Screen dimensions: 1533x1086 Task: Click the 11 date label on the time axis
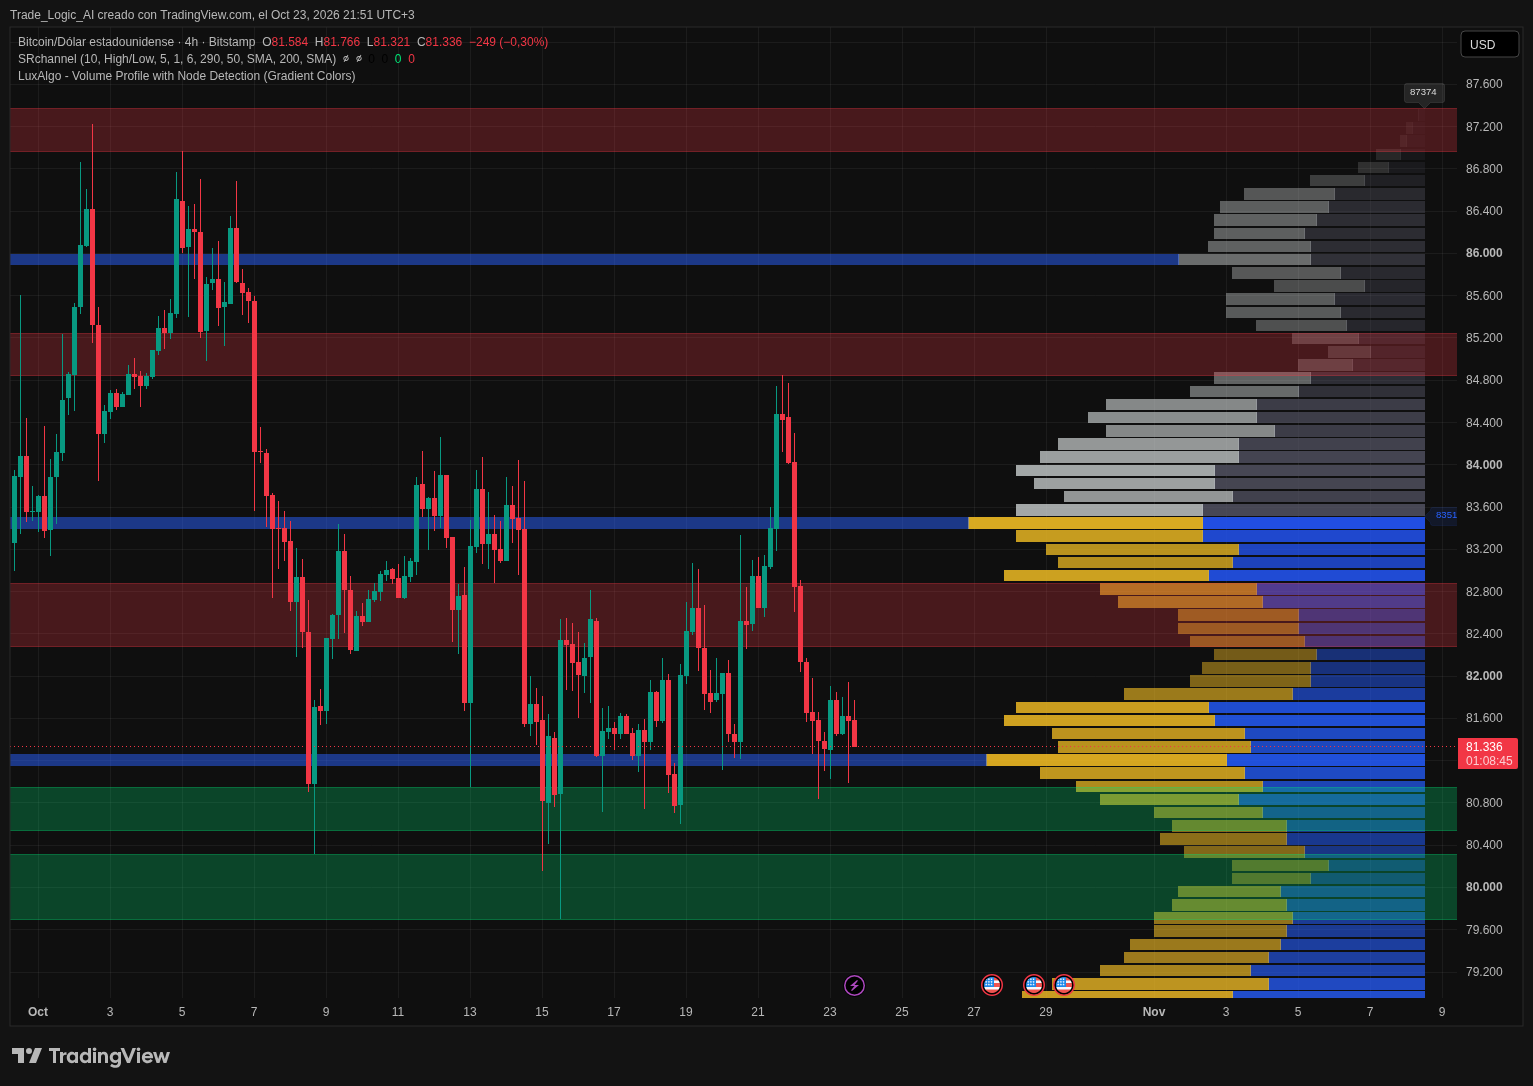click(x=398, y=1012)
